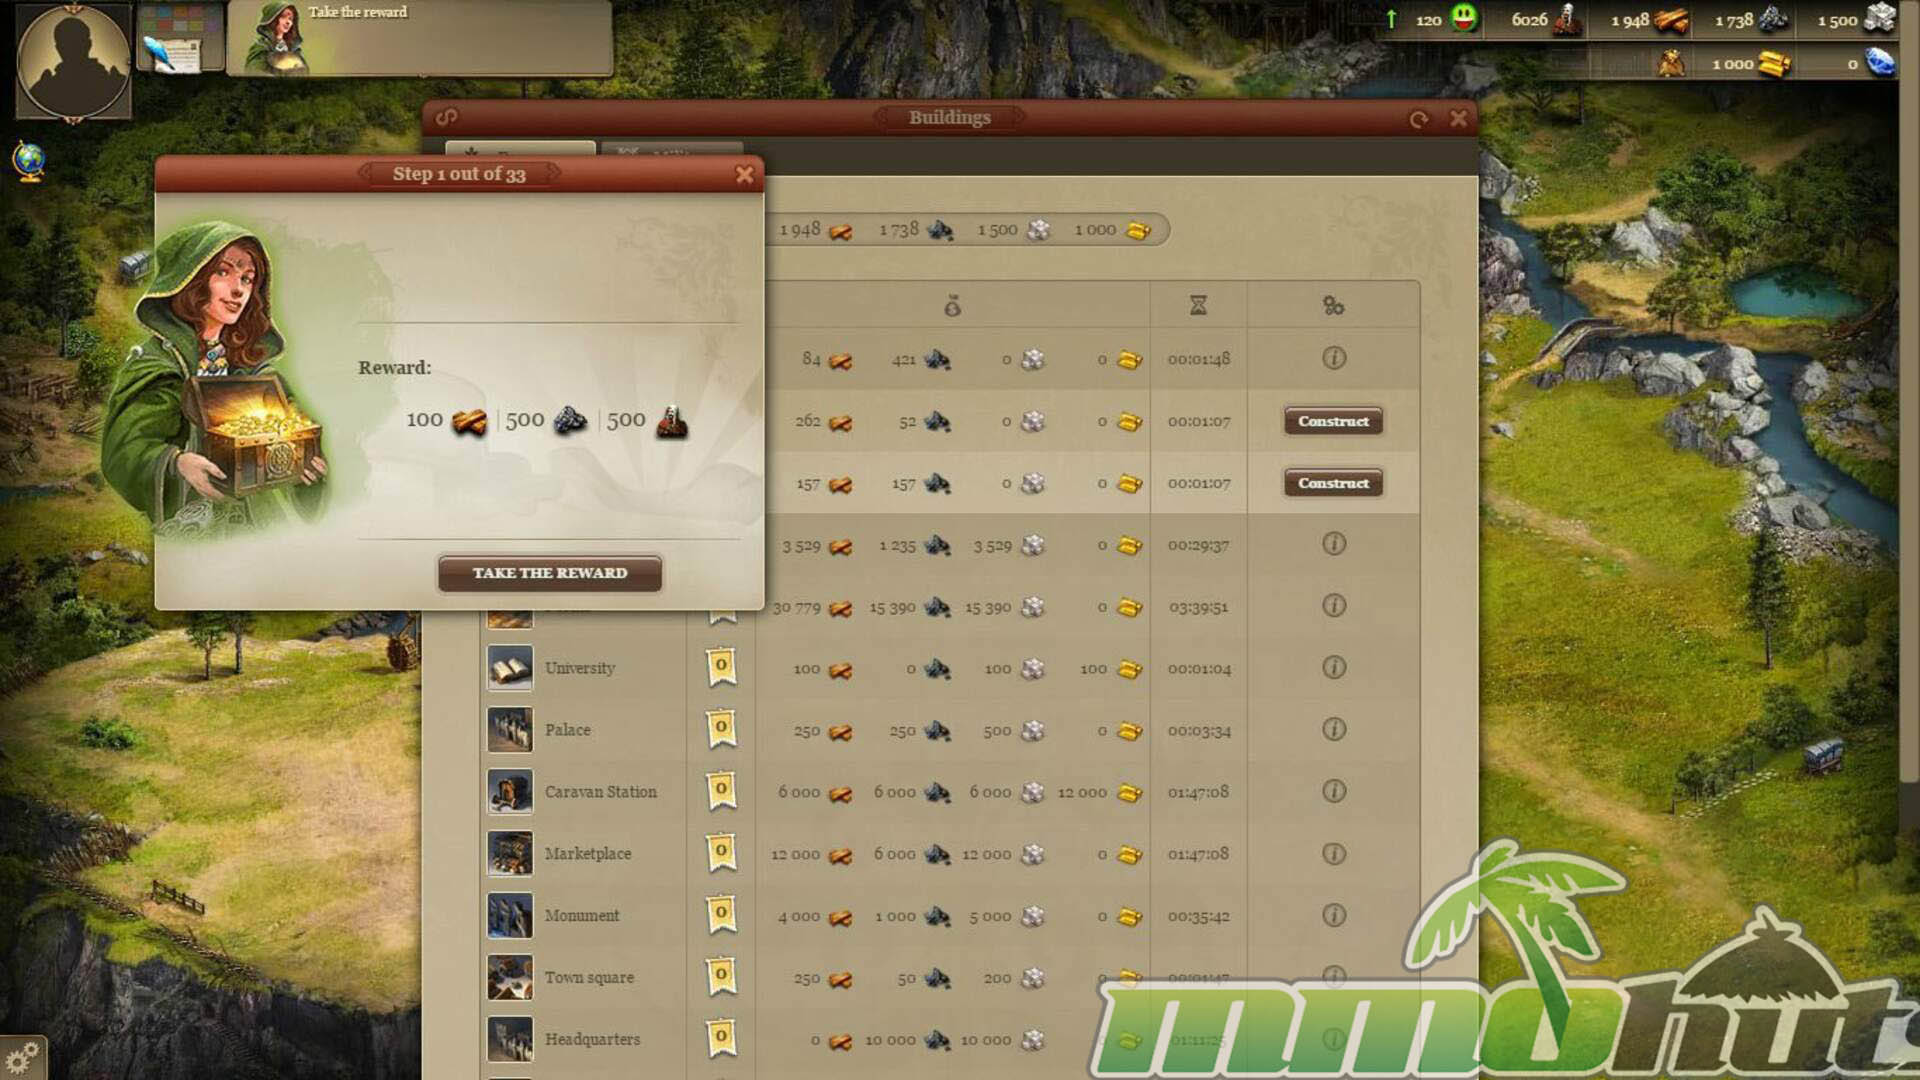Open the 'Take the reward' quest banner
This screenshot has width=1920, height=1080.
pyautogui.click(x=420, y=38)
